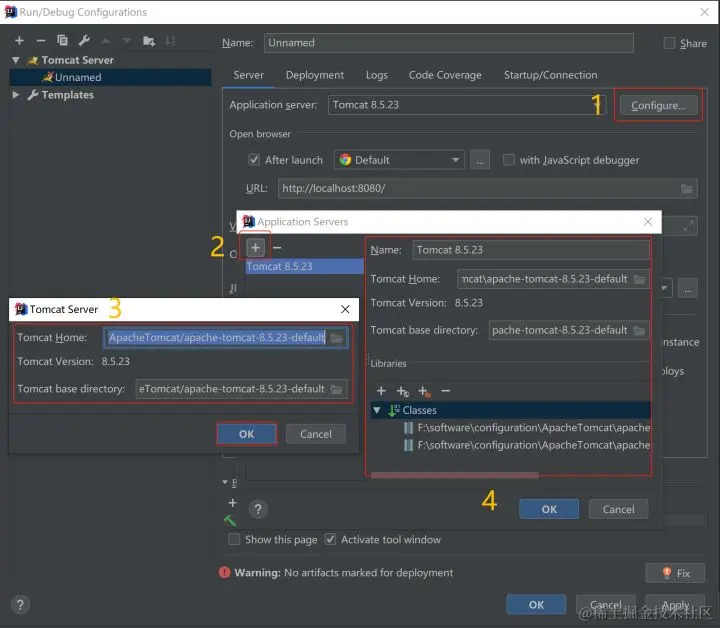Toggle After launch checkbox

[x=253, y=160]
